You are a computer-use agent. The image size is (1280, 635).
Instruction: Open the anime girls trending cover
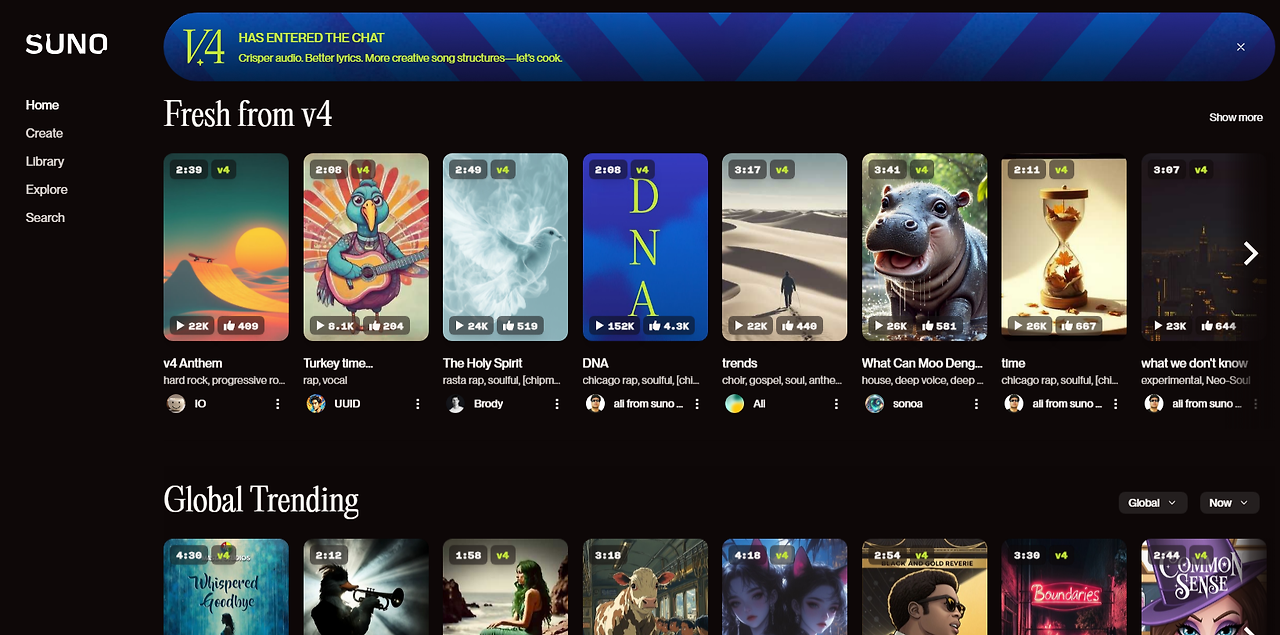785,587
